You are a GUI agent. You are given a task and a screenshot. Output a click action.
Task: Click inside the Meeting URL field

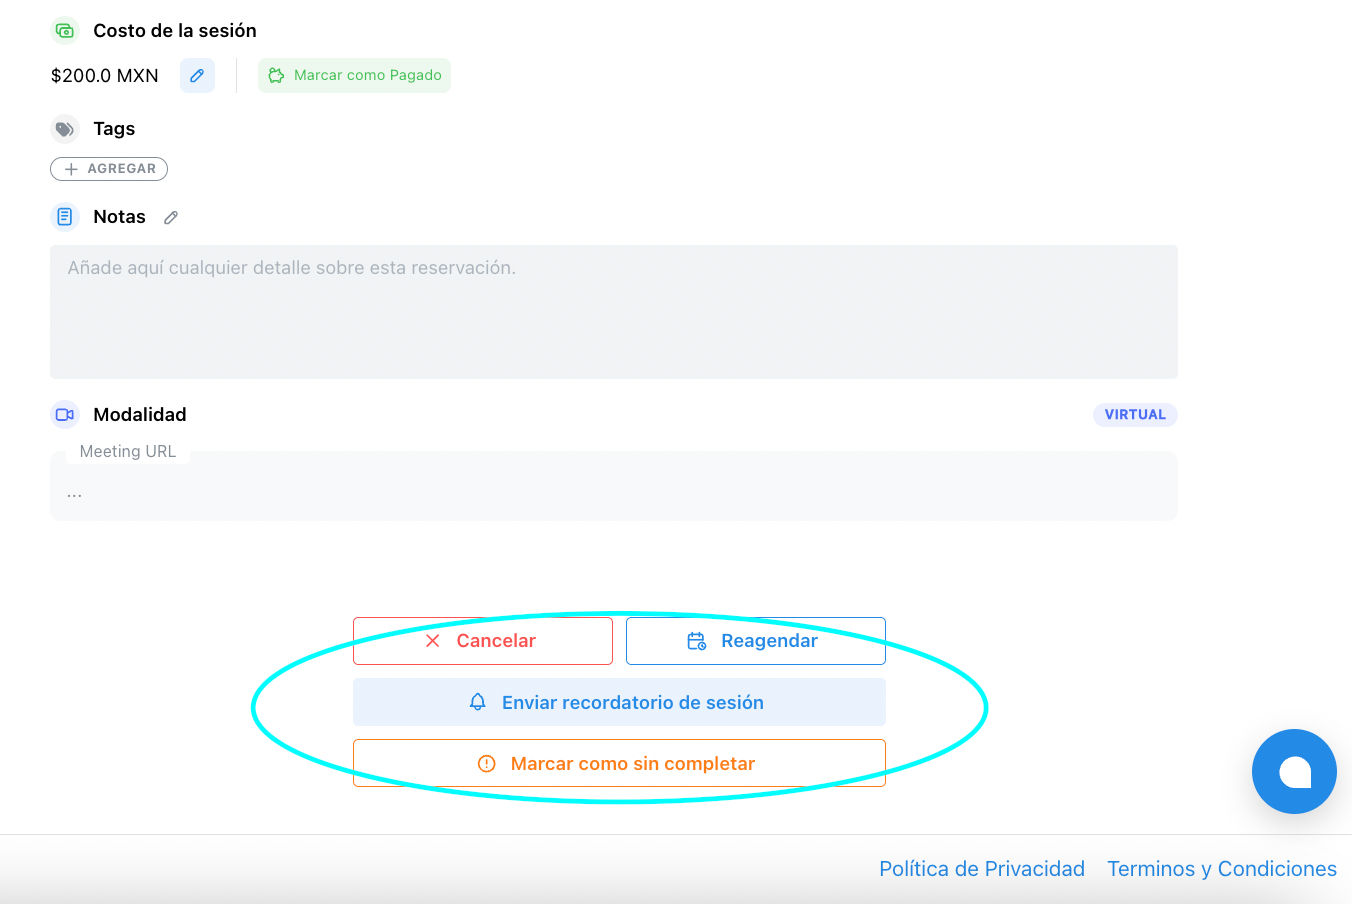(x=613, y=493)
